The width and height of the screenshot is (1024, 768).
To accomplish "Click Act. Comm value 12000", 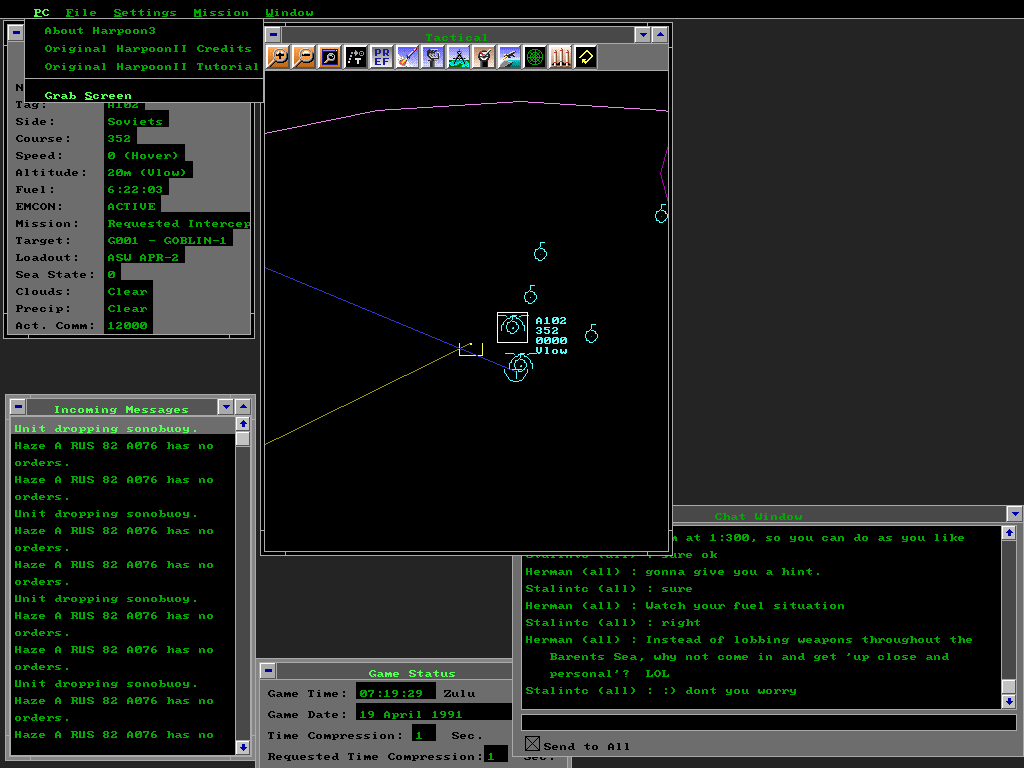I will 128,325.
